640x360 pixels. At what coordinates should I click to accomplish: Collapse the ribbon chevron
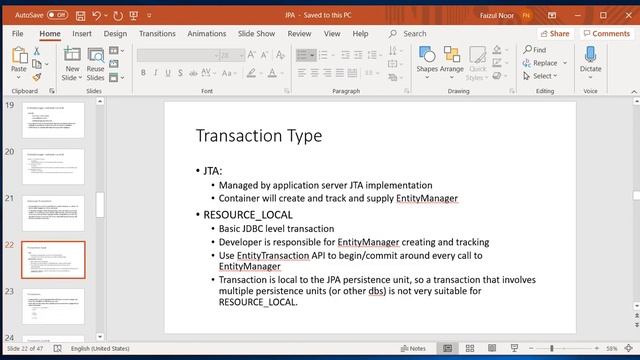(634, 91)
